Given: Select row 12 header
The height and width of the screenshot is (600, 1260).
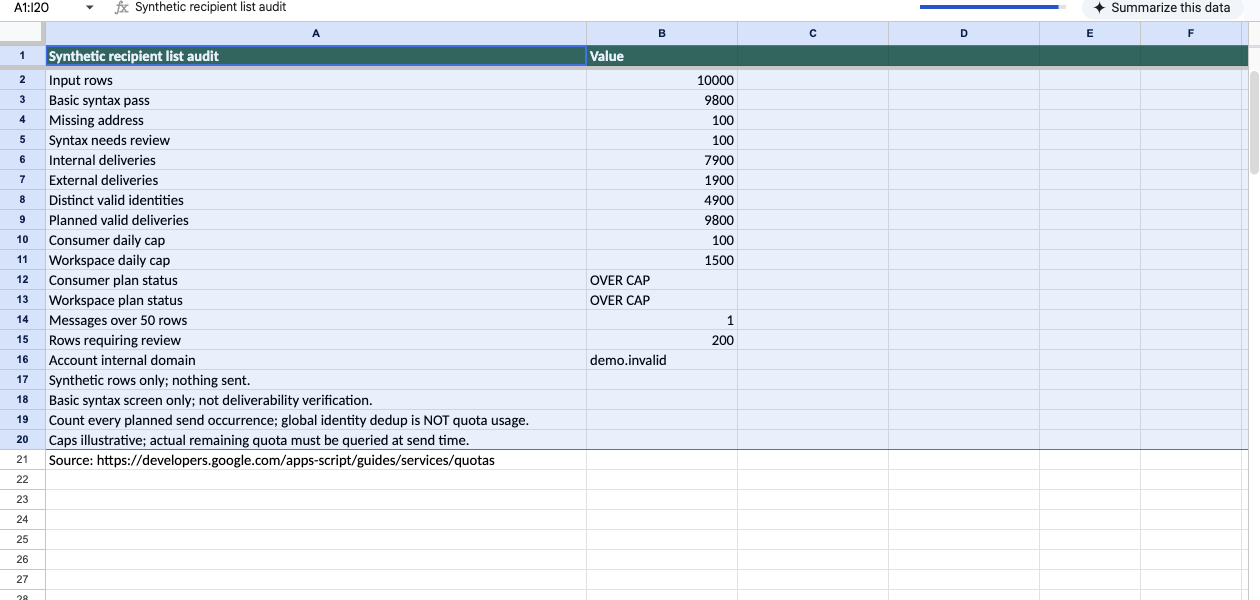Looking at the screenshot, I should pos(22,280).
